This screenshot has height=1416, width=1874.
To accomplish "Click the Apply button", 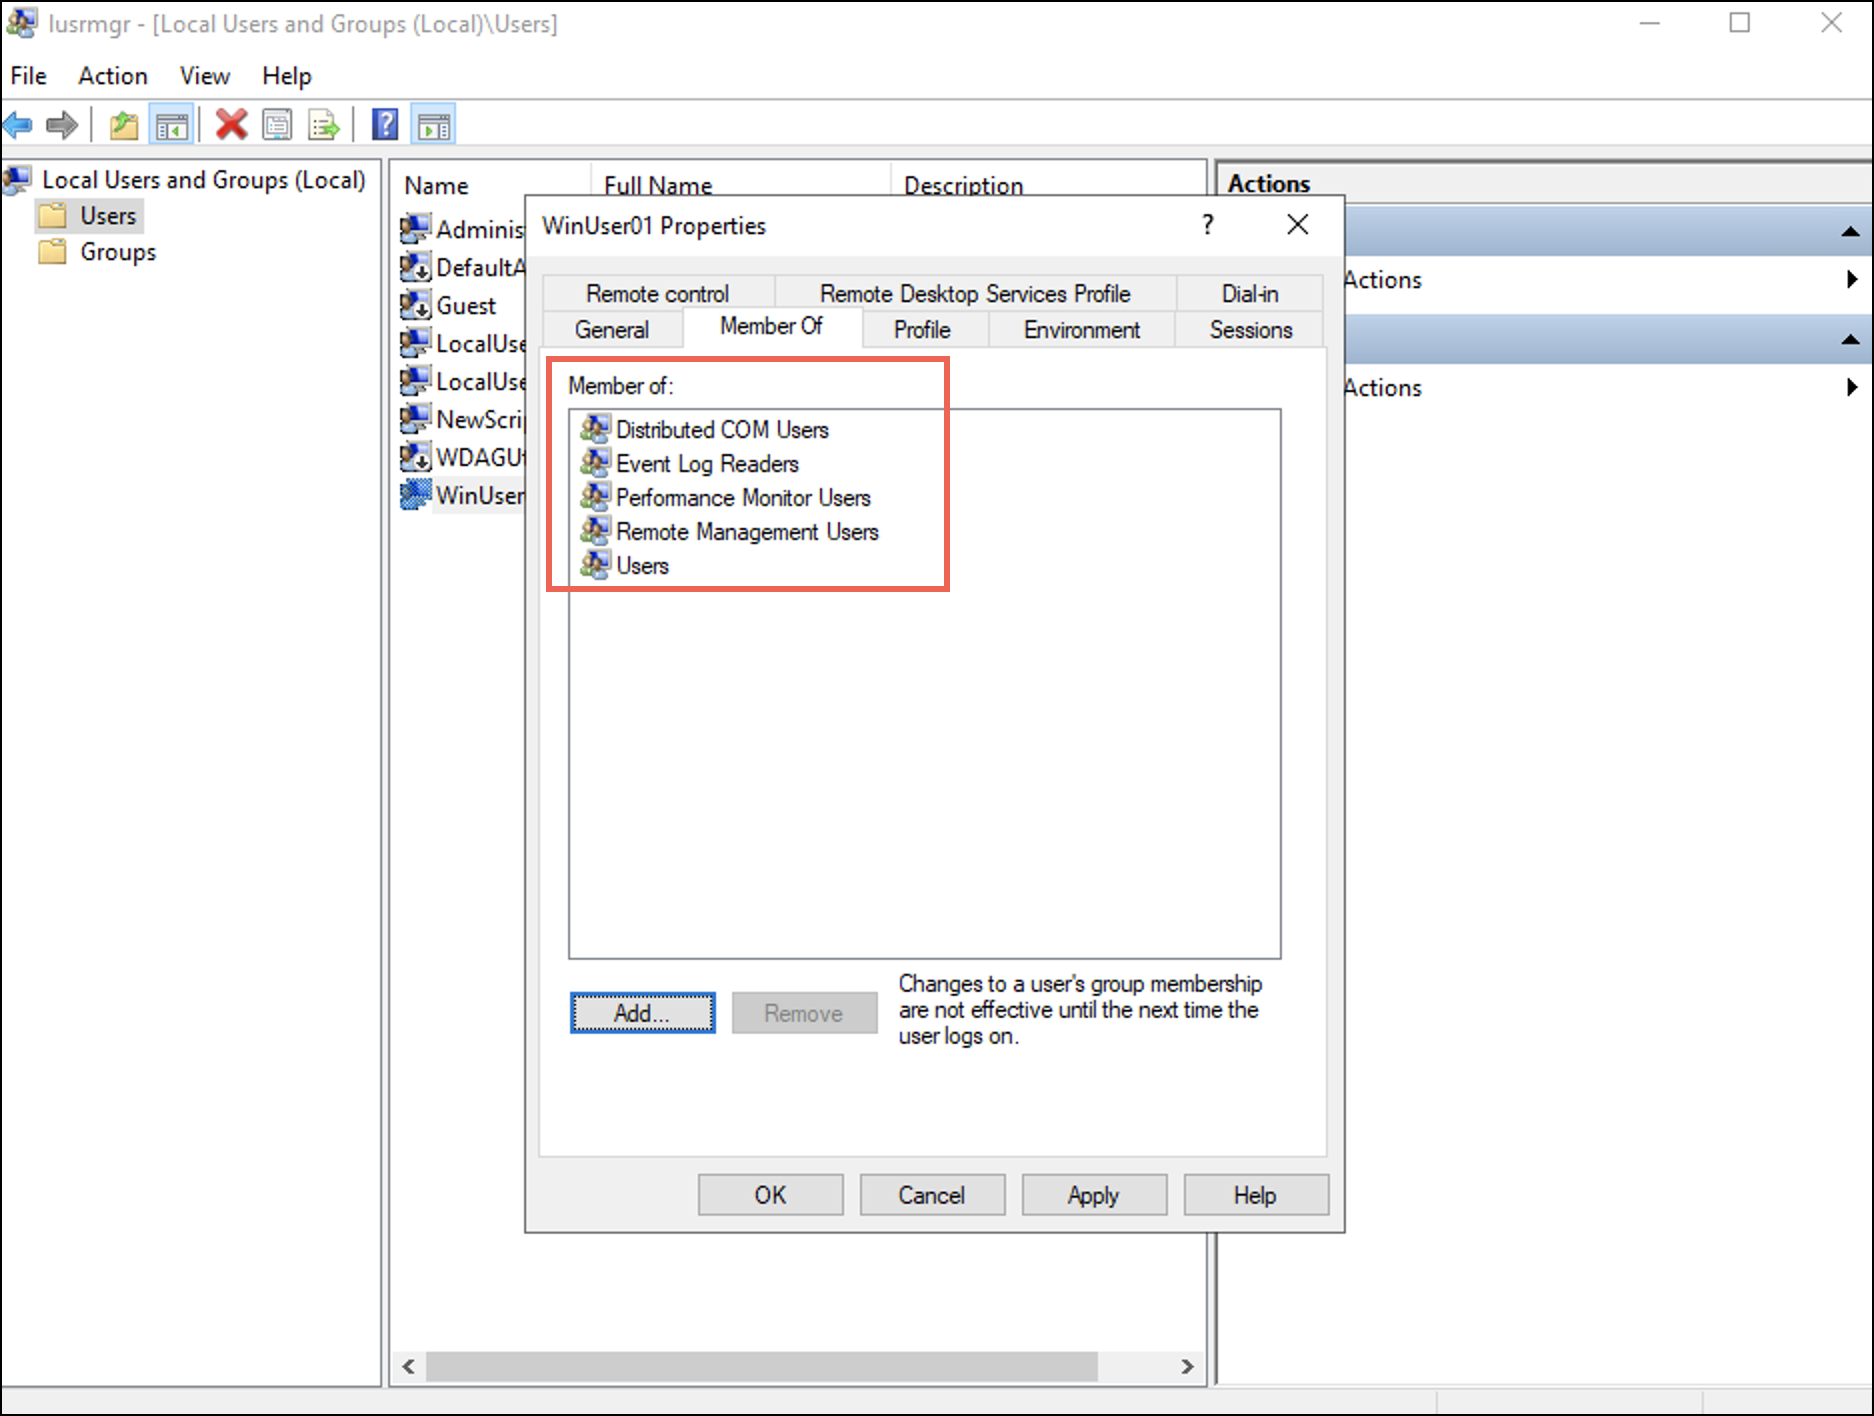I will (x=1093, y=1195).
